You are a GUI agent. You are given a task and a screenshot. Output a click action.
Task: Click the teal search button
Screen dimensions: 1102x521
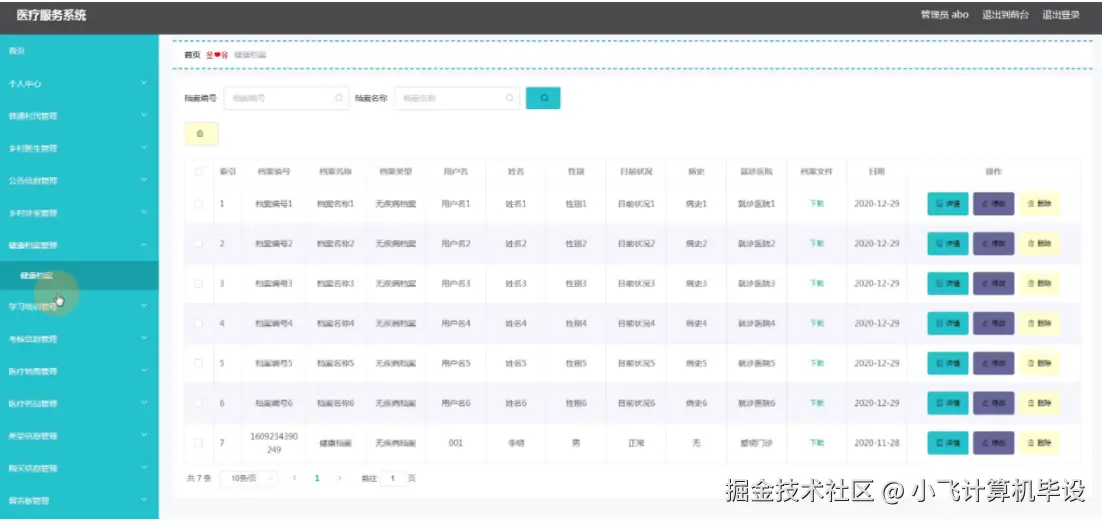543,98
